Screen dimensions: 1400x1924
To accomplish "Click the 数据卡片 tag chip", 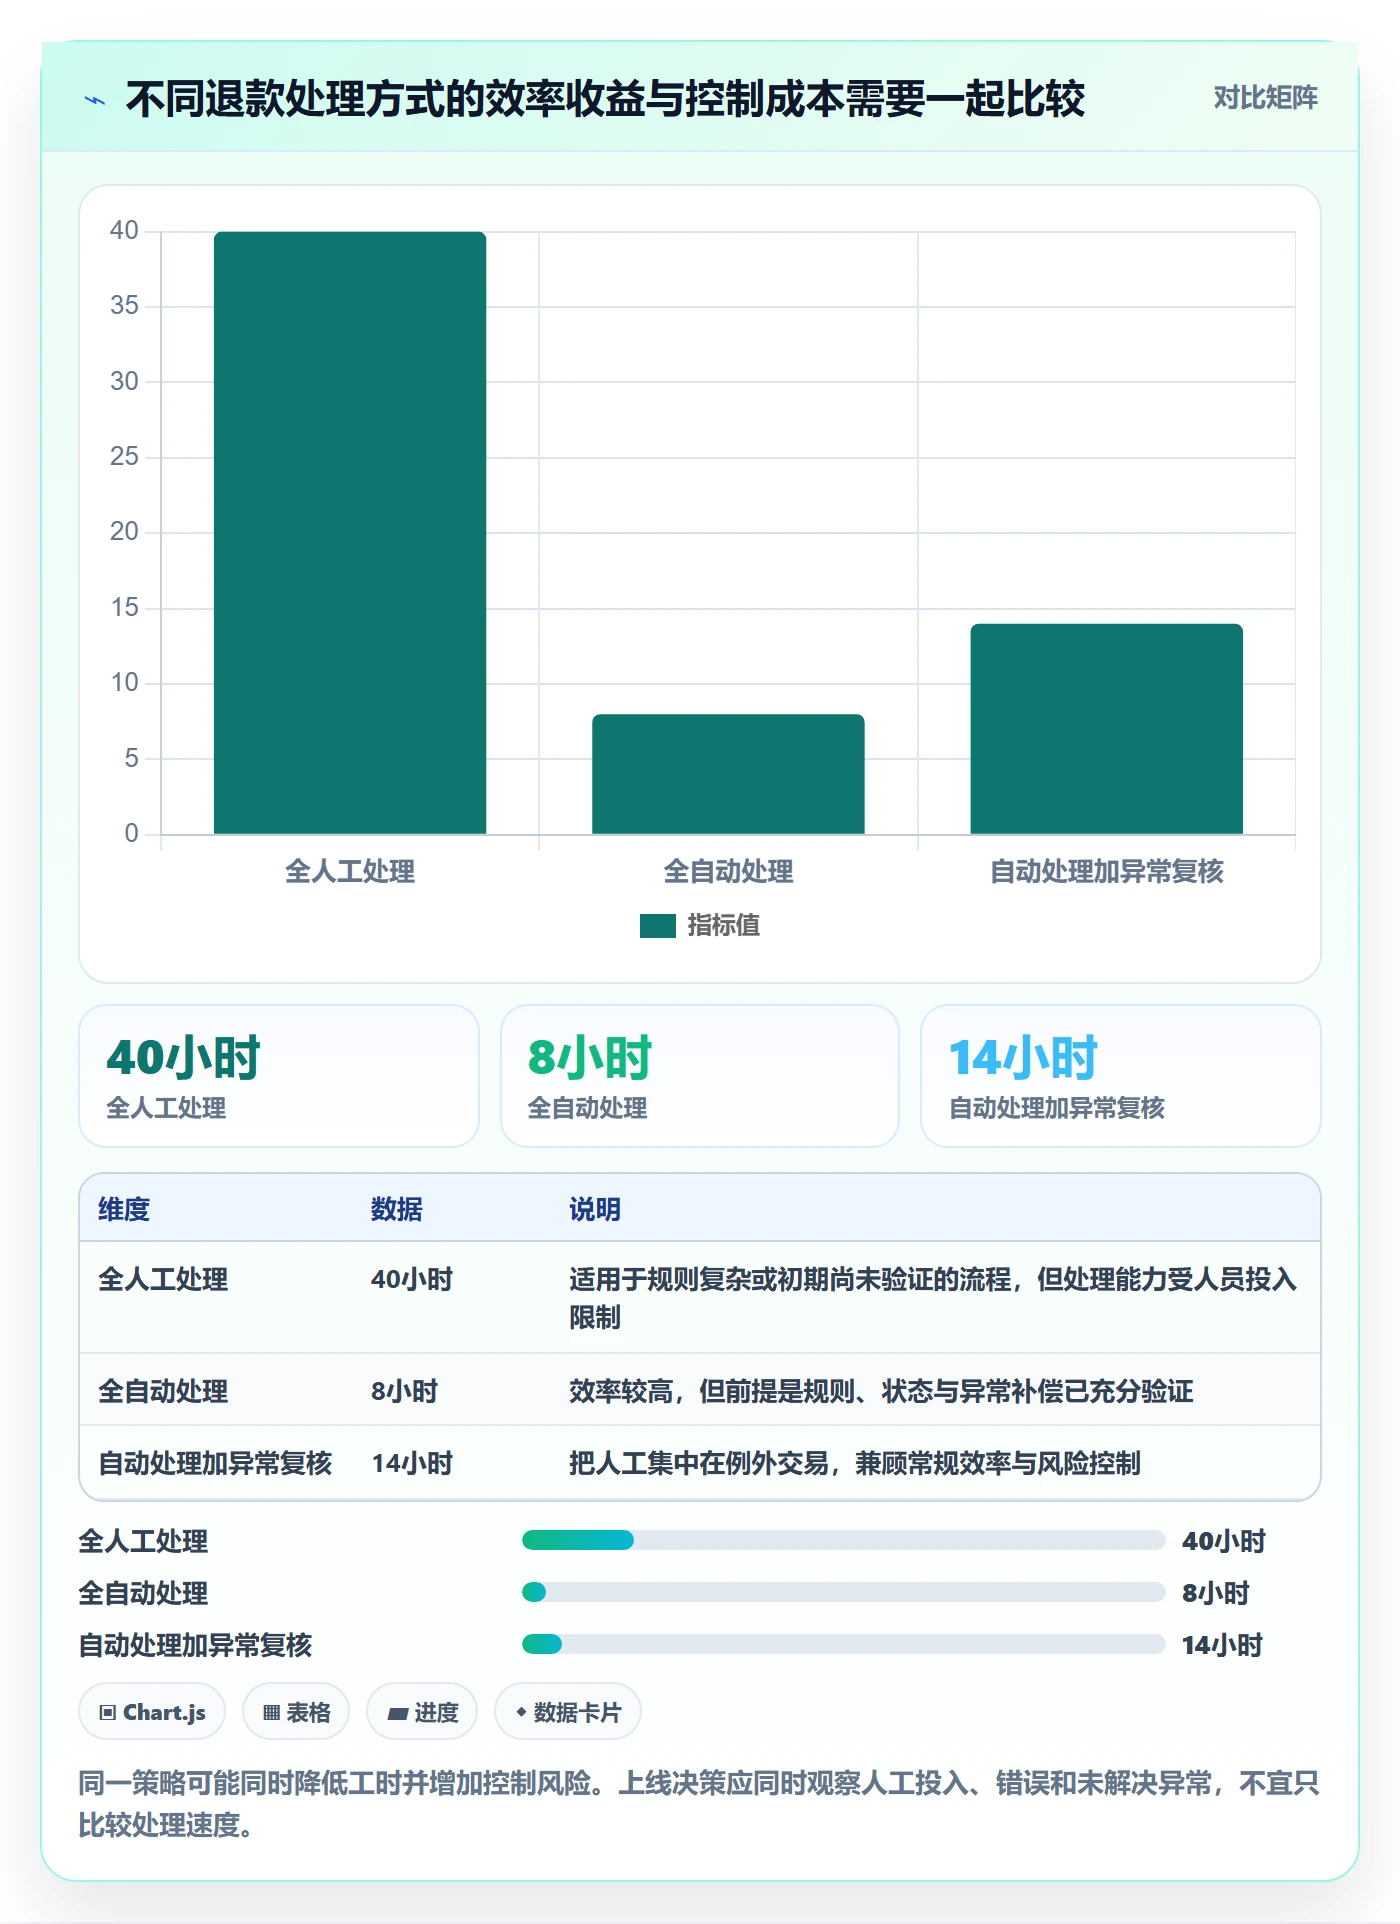I will point(568,1712).
